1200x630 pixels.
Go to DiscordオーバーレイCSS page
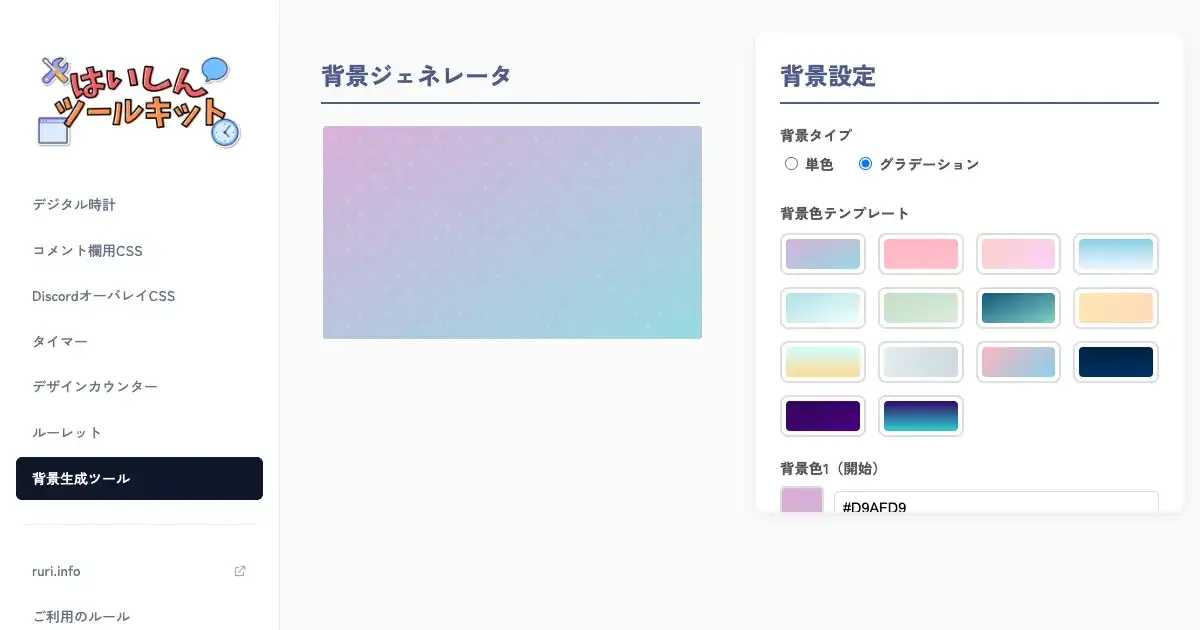[x=103, y=296]
